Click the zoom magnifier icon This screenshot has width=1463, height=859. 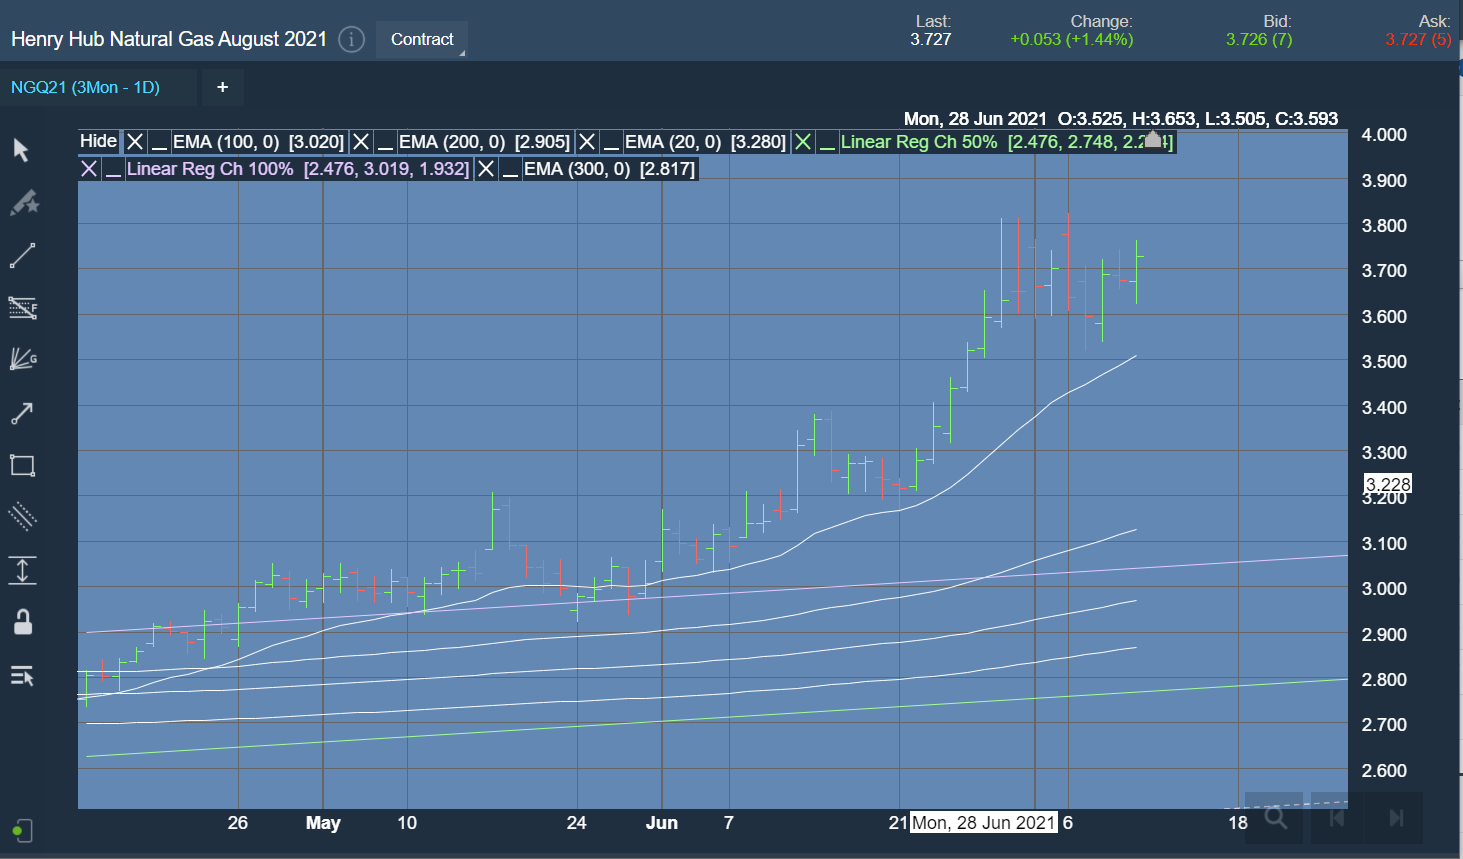click(x=1275, y=818)
